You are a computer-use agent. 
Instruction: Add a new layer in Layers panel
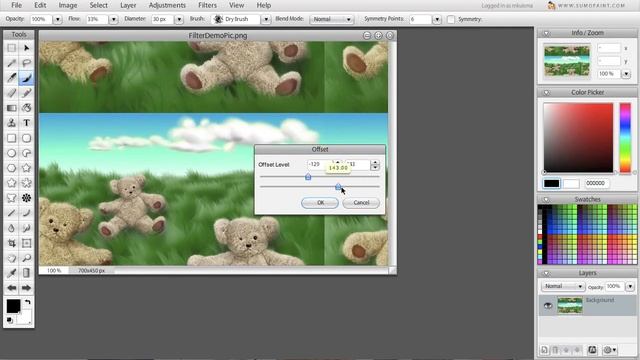(x=544, y=350)
